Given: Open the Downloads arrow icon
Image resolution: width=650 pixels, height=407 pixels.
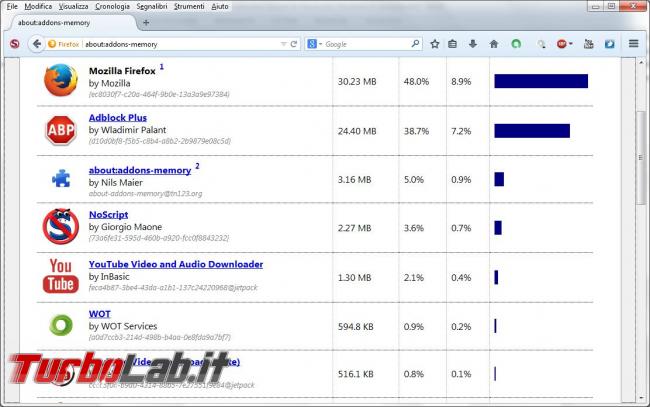Looking at the screenshot, I should pyautogui.click(x=473, y=44).
